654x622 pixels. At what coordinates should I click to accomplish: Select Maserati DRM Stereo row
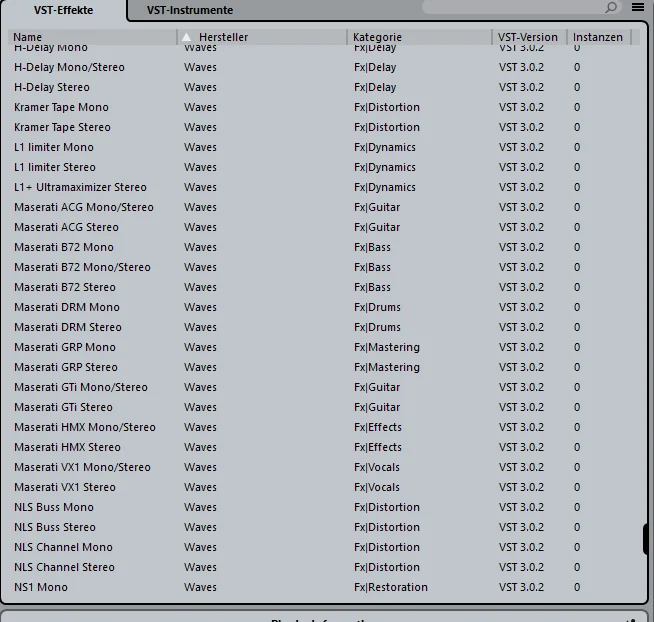click(x=324, y=327)
